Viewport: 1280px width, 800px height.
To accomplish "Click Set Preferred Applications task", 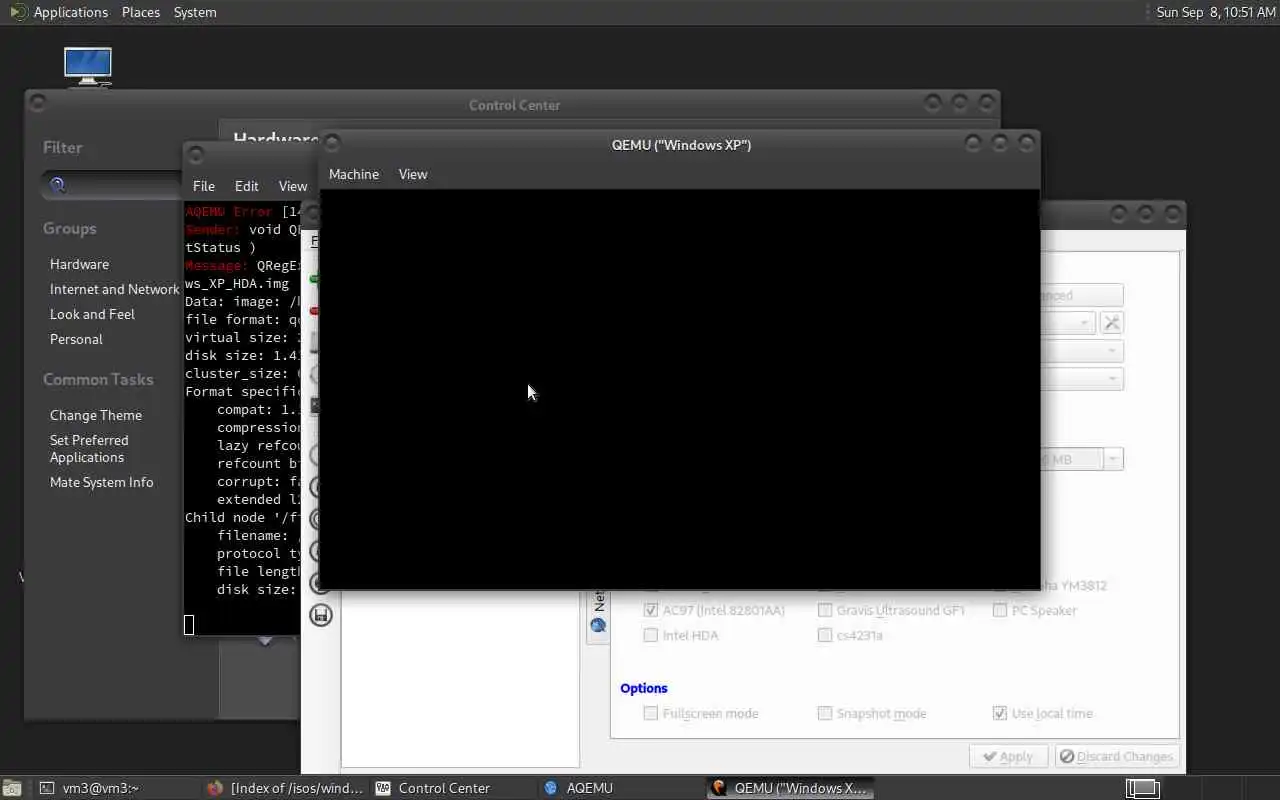I will 89,448.
